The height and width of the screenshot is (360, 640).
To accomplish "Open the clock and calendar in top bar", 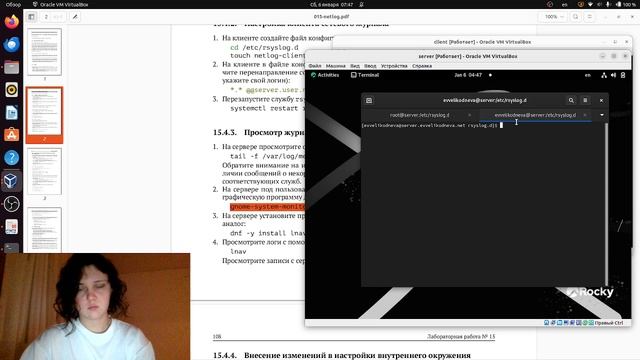I will tap(331, 4).
